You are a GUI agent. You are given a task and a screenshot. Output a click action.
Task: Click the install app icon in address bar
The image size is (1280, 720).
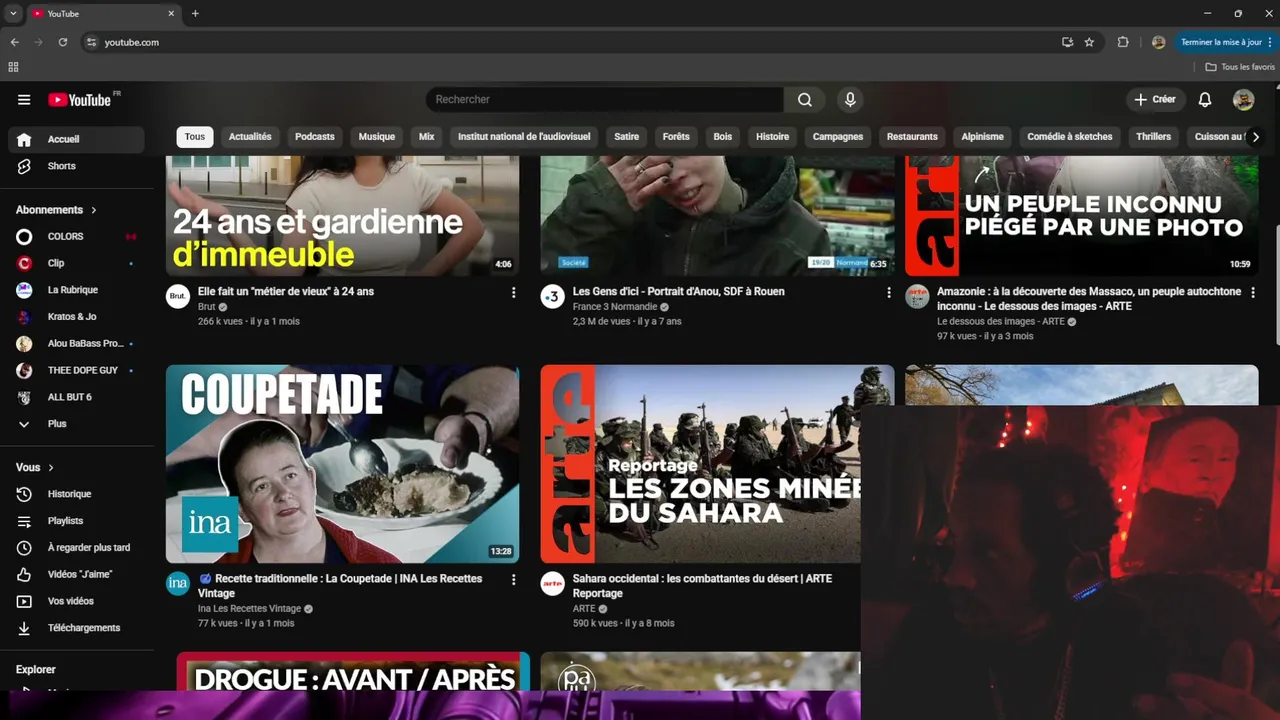[1067, 42]
